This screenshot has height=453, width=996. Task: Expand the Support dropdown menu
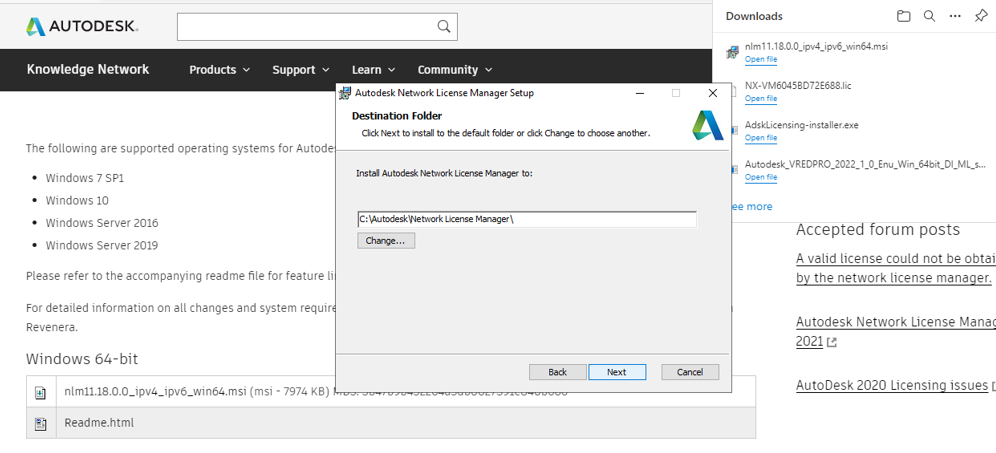tap(300, 70)
